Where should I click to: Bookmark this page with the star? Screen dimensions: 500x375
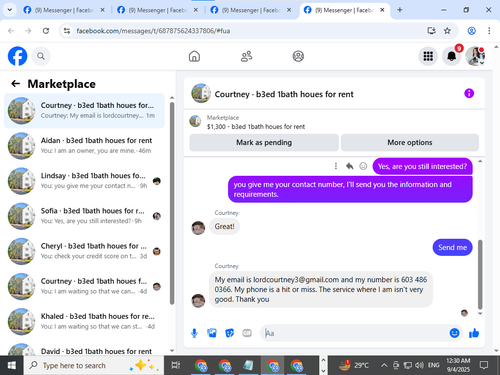click(x=447, y=31)
